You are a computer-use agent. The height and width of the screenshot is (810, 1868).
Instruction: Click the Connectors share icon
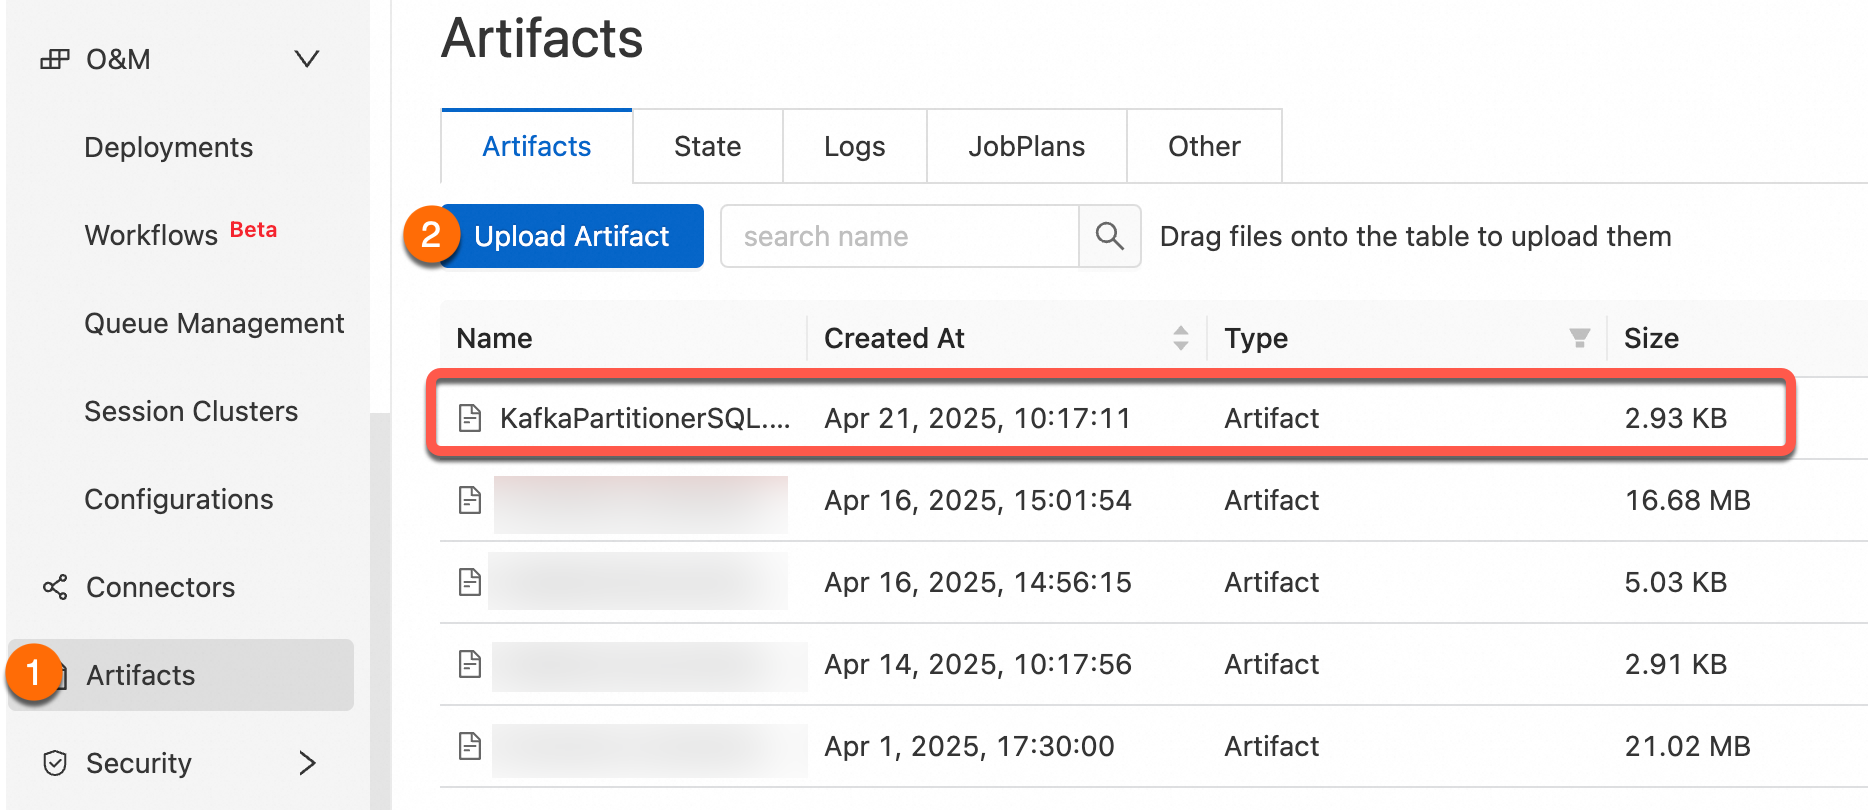[x=55, y=587]
